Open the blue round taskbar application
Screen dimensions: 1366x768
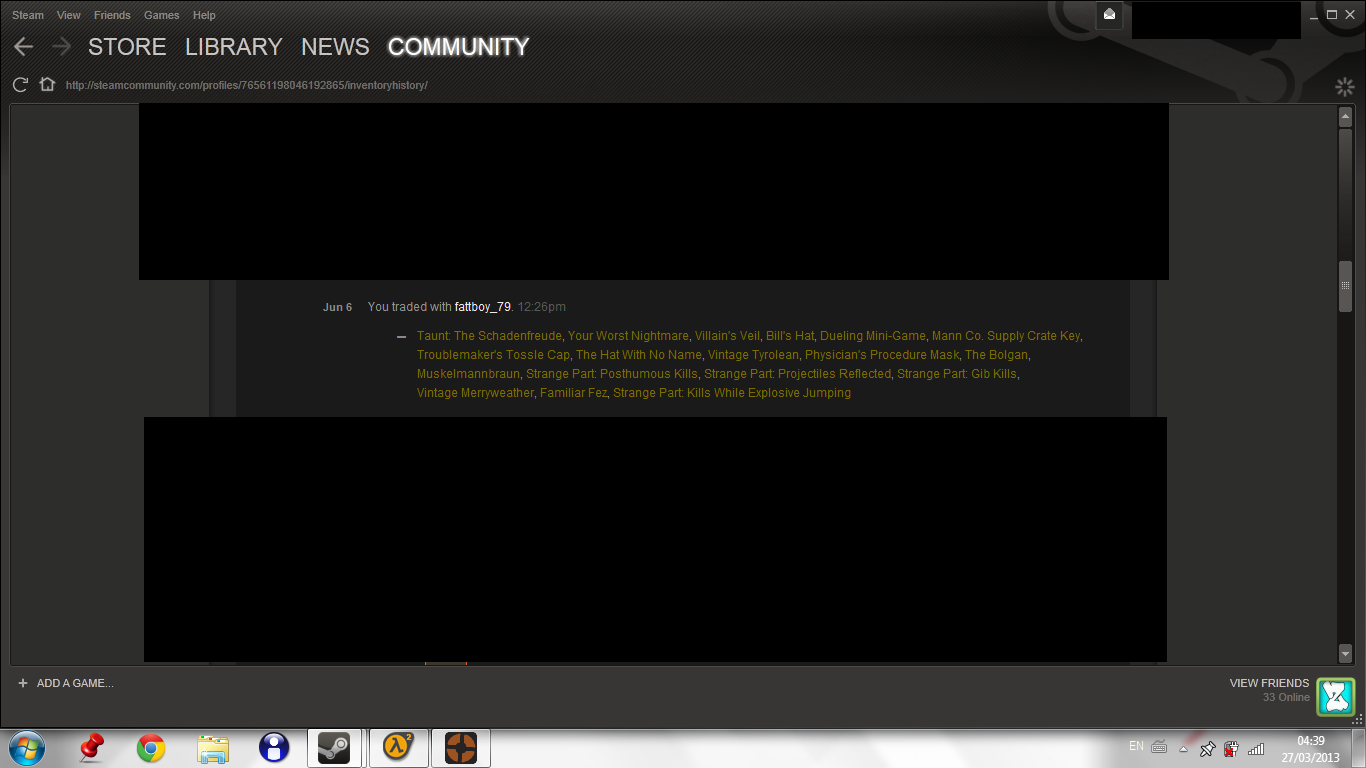point(273,748)
